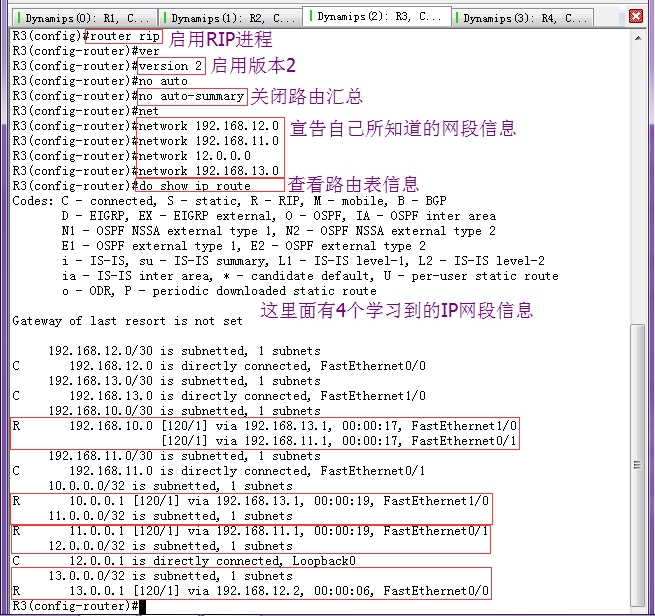Click 'i - IS-IS, su - IS-IS summary' line
Screen dimensions: 655x616
click(x=303, y=261)
